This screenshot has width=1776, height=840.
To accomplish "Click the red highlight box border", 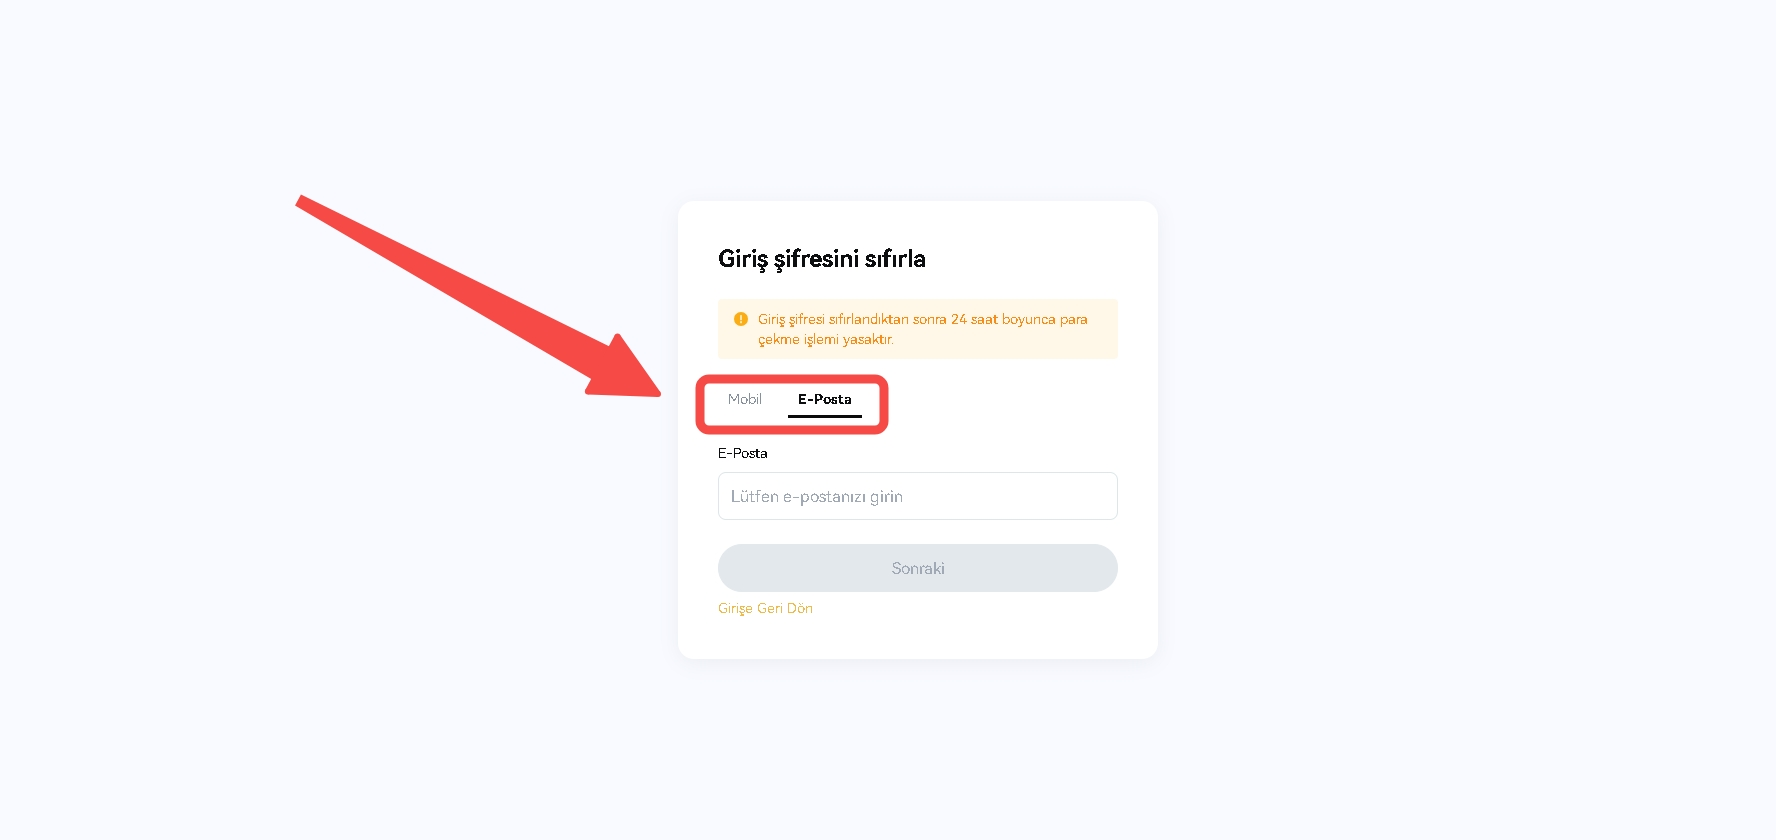I will (x=885, y=405).
